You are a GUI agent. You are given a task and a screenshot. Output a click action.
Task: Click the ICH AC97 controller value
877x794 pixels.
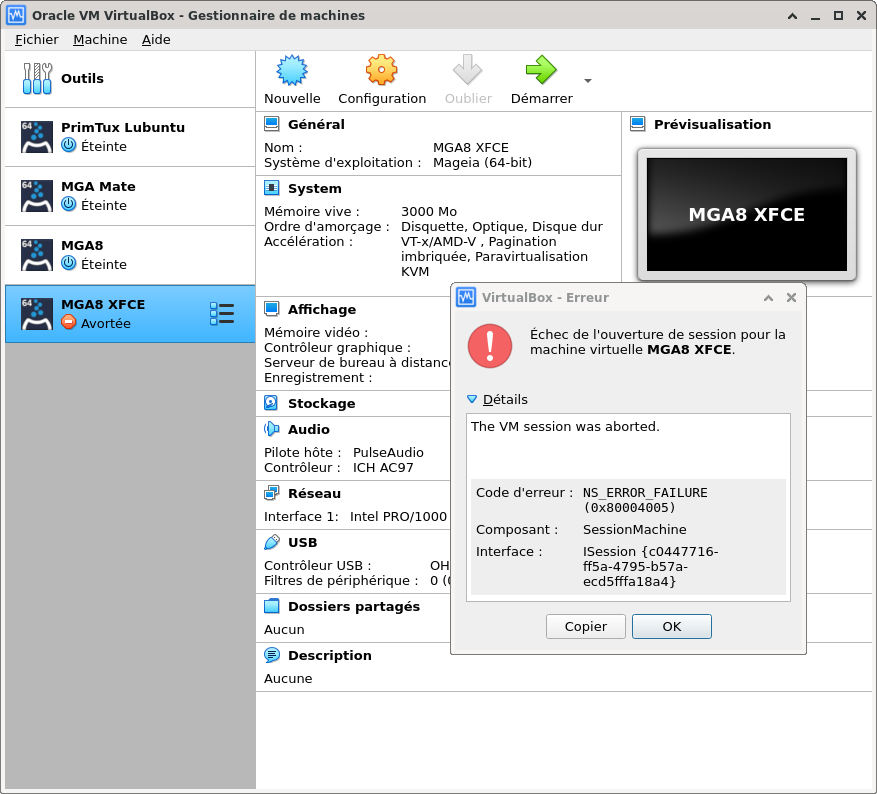pos(383,467)
